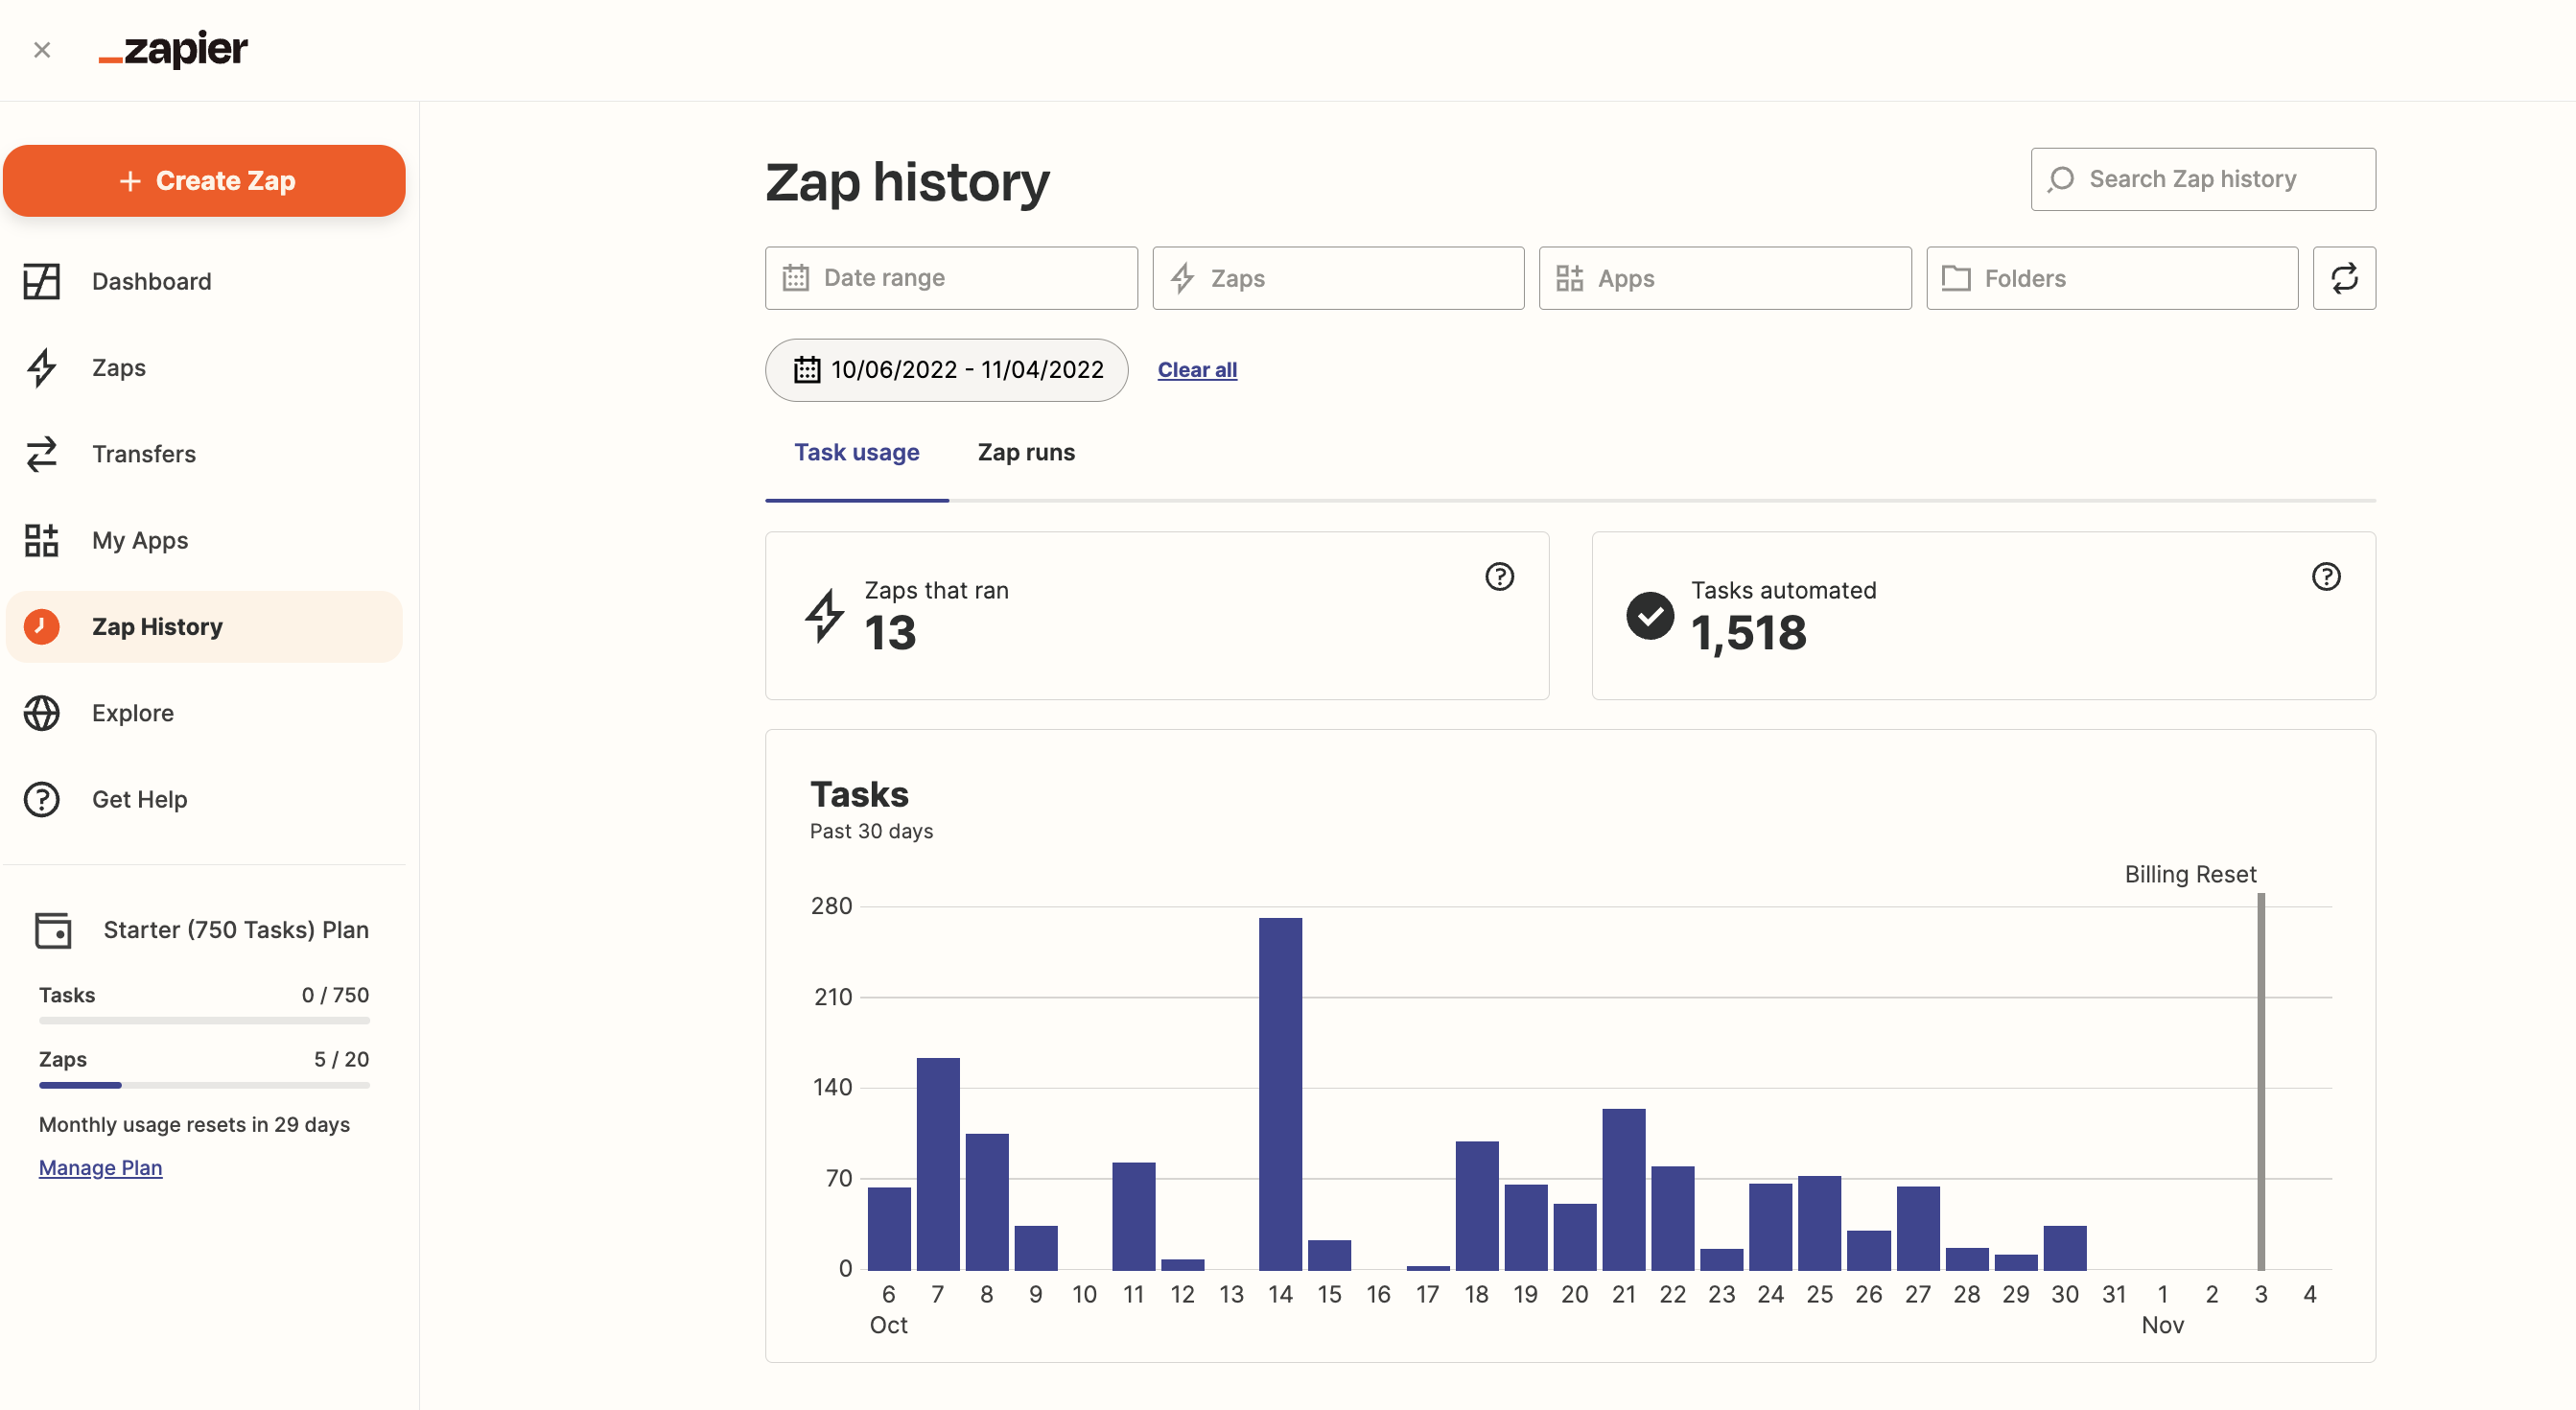Open help tooltip for Tasks automated
The width and height of the screenshot is (2576, 1410).
(x=2325, y=576)
